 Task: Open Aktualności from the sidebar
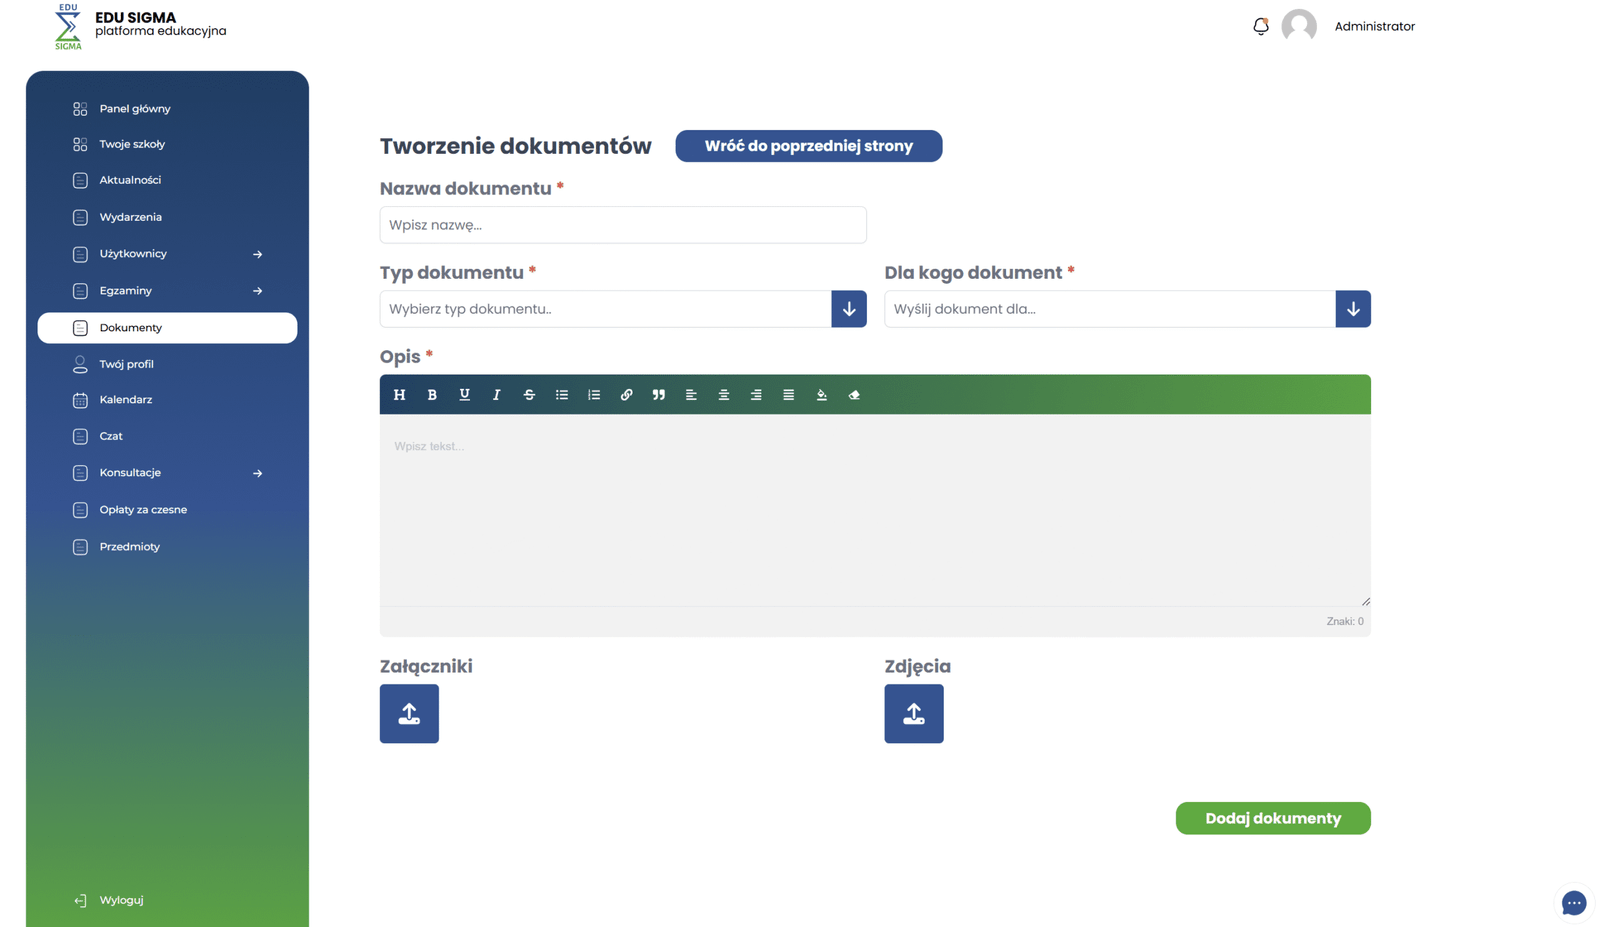(x=130, y=180)
